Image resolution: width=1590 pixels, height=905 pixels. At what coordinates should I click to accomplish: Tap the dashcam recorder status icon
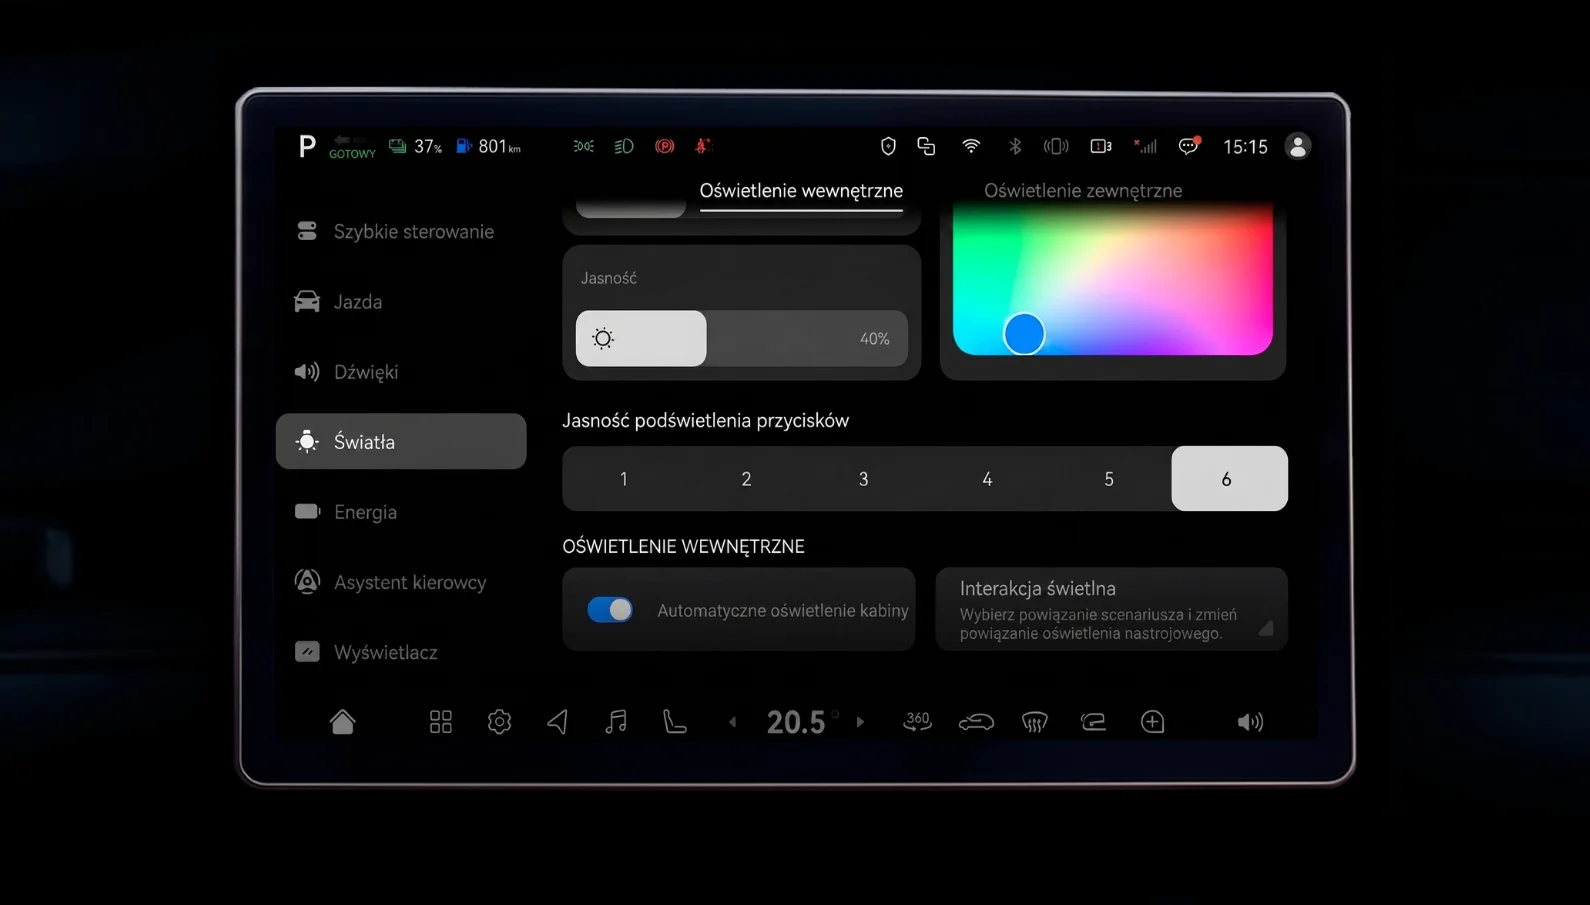click(1101, 146)
